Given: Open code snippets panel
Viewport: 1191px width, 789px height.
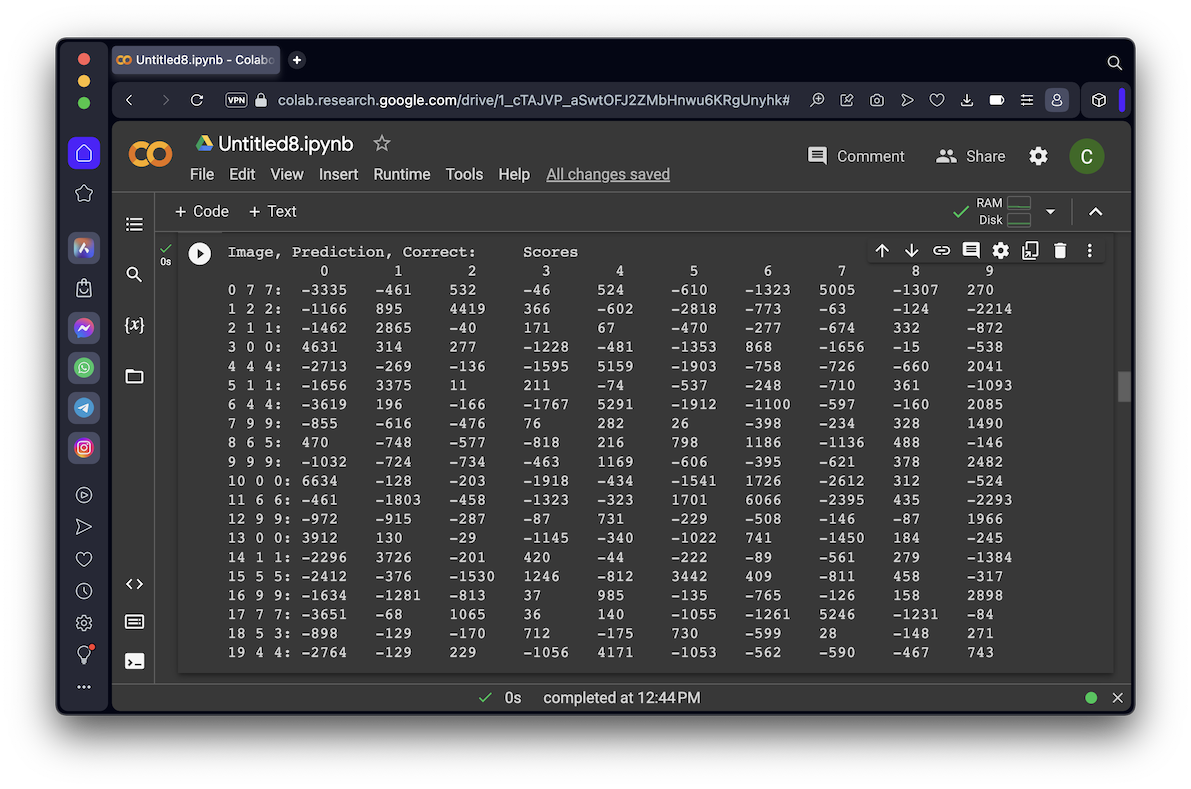Looking at the screenshot, I should [134, 584].
